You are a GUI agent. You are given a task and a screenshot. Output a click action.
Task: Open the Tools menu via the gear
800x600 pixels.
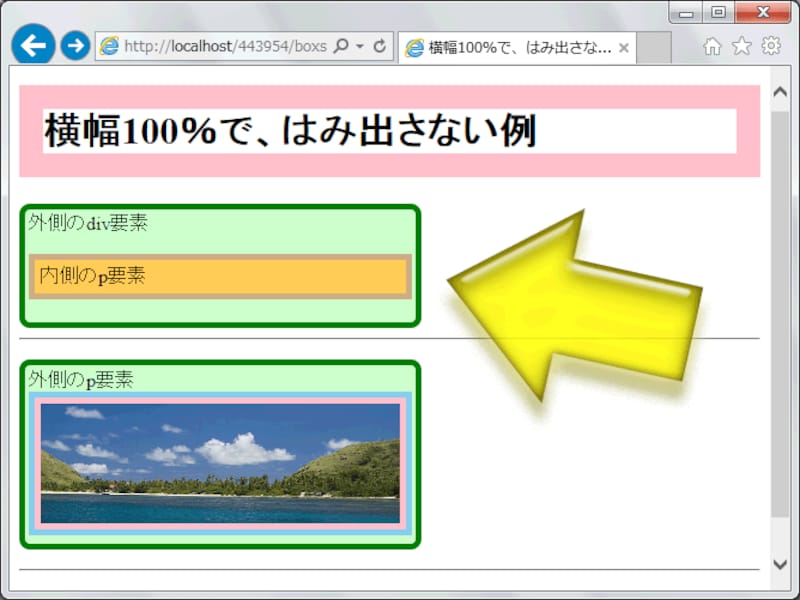(771, 45)
